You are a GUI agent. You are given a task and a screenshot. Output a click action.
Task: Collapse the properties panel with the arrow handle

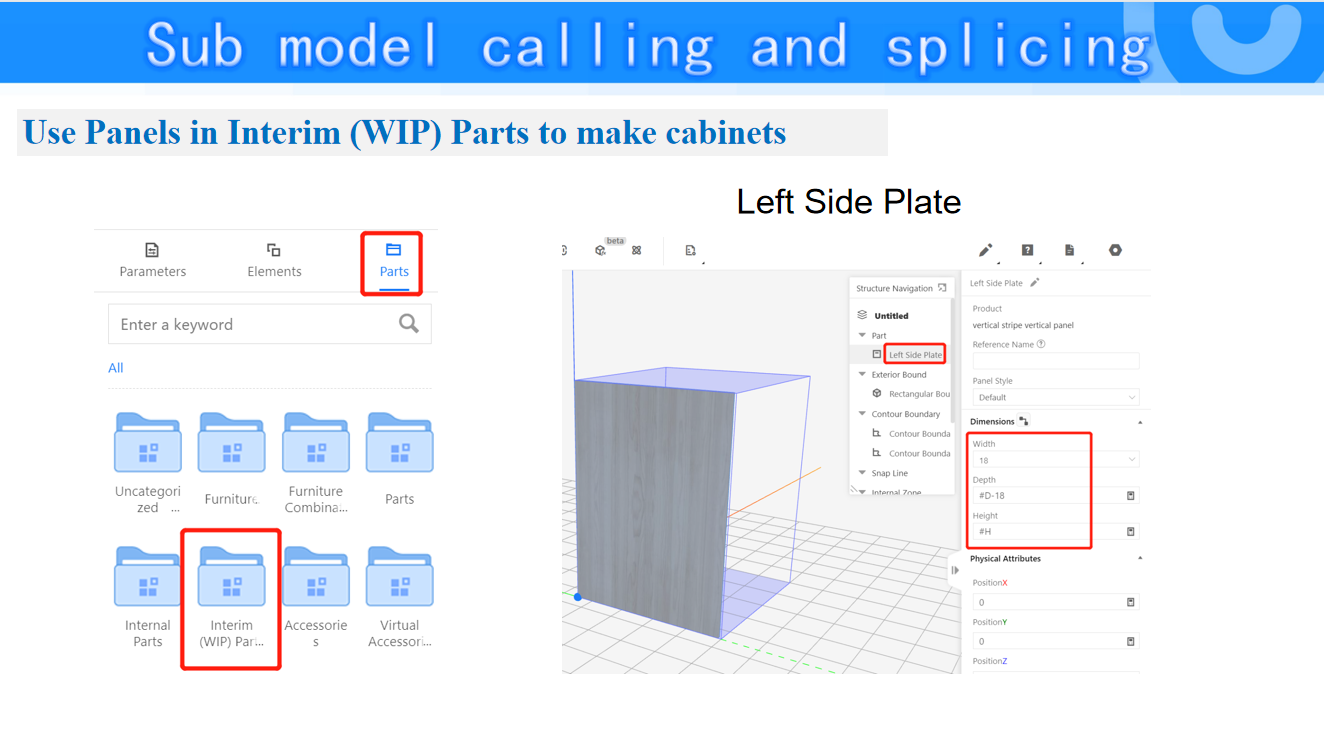click(x=955, y=570)
